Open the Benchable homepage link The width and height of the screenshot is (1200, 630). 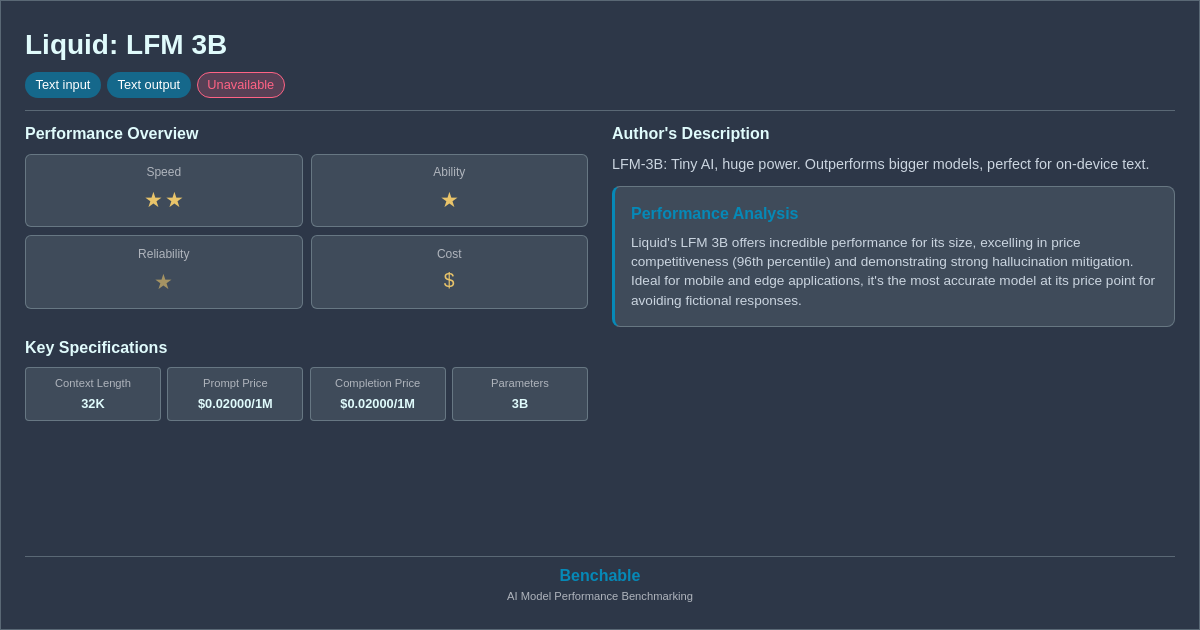[600, 575]
